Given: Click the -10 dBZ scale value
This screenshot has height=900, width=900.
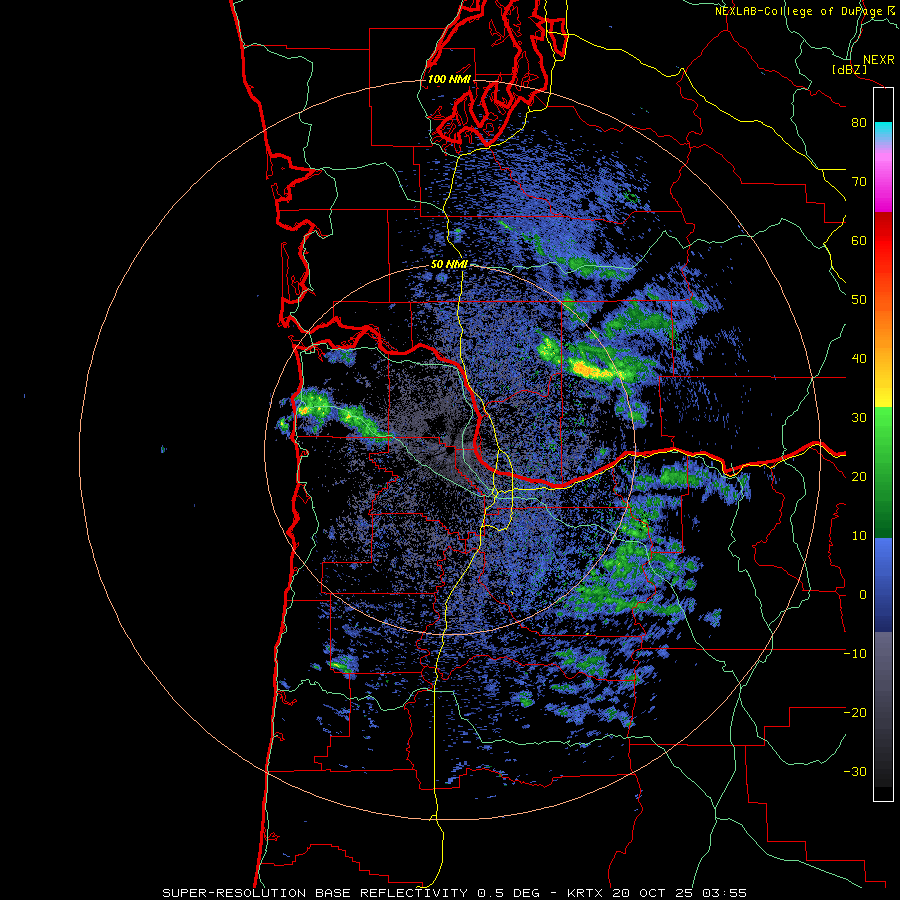Looking at the screenshot, I should 855,654.
